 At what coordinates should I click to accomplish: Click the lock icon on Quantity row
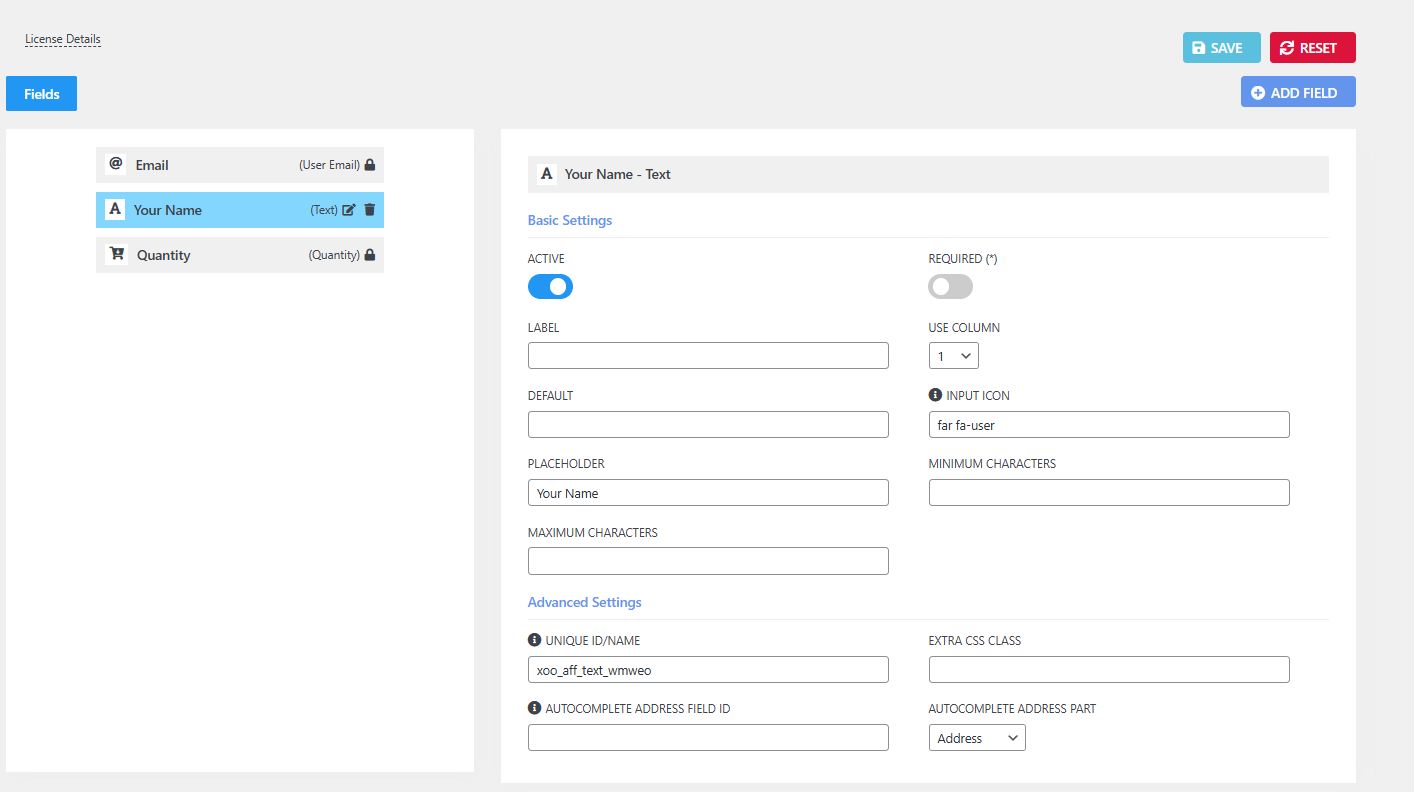(370, 255)
